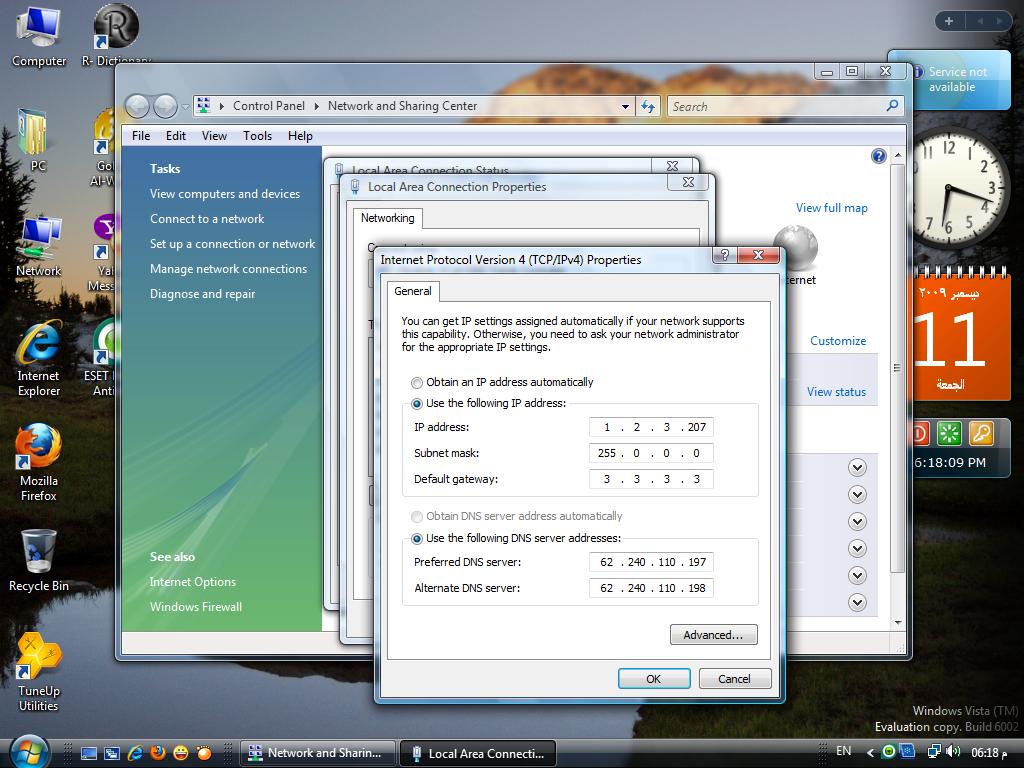
Task: Open the Tools menu
Action: coord(257,136)
